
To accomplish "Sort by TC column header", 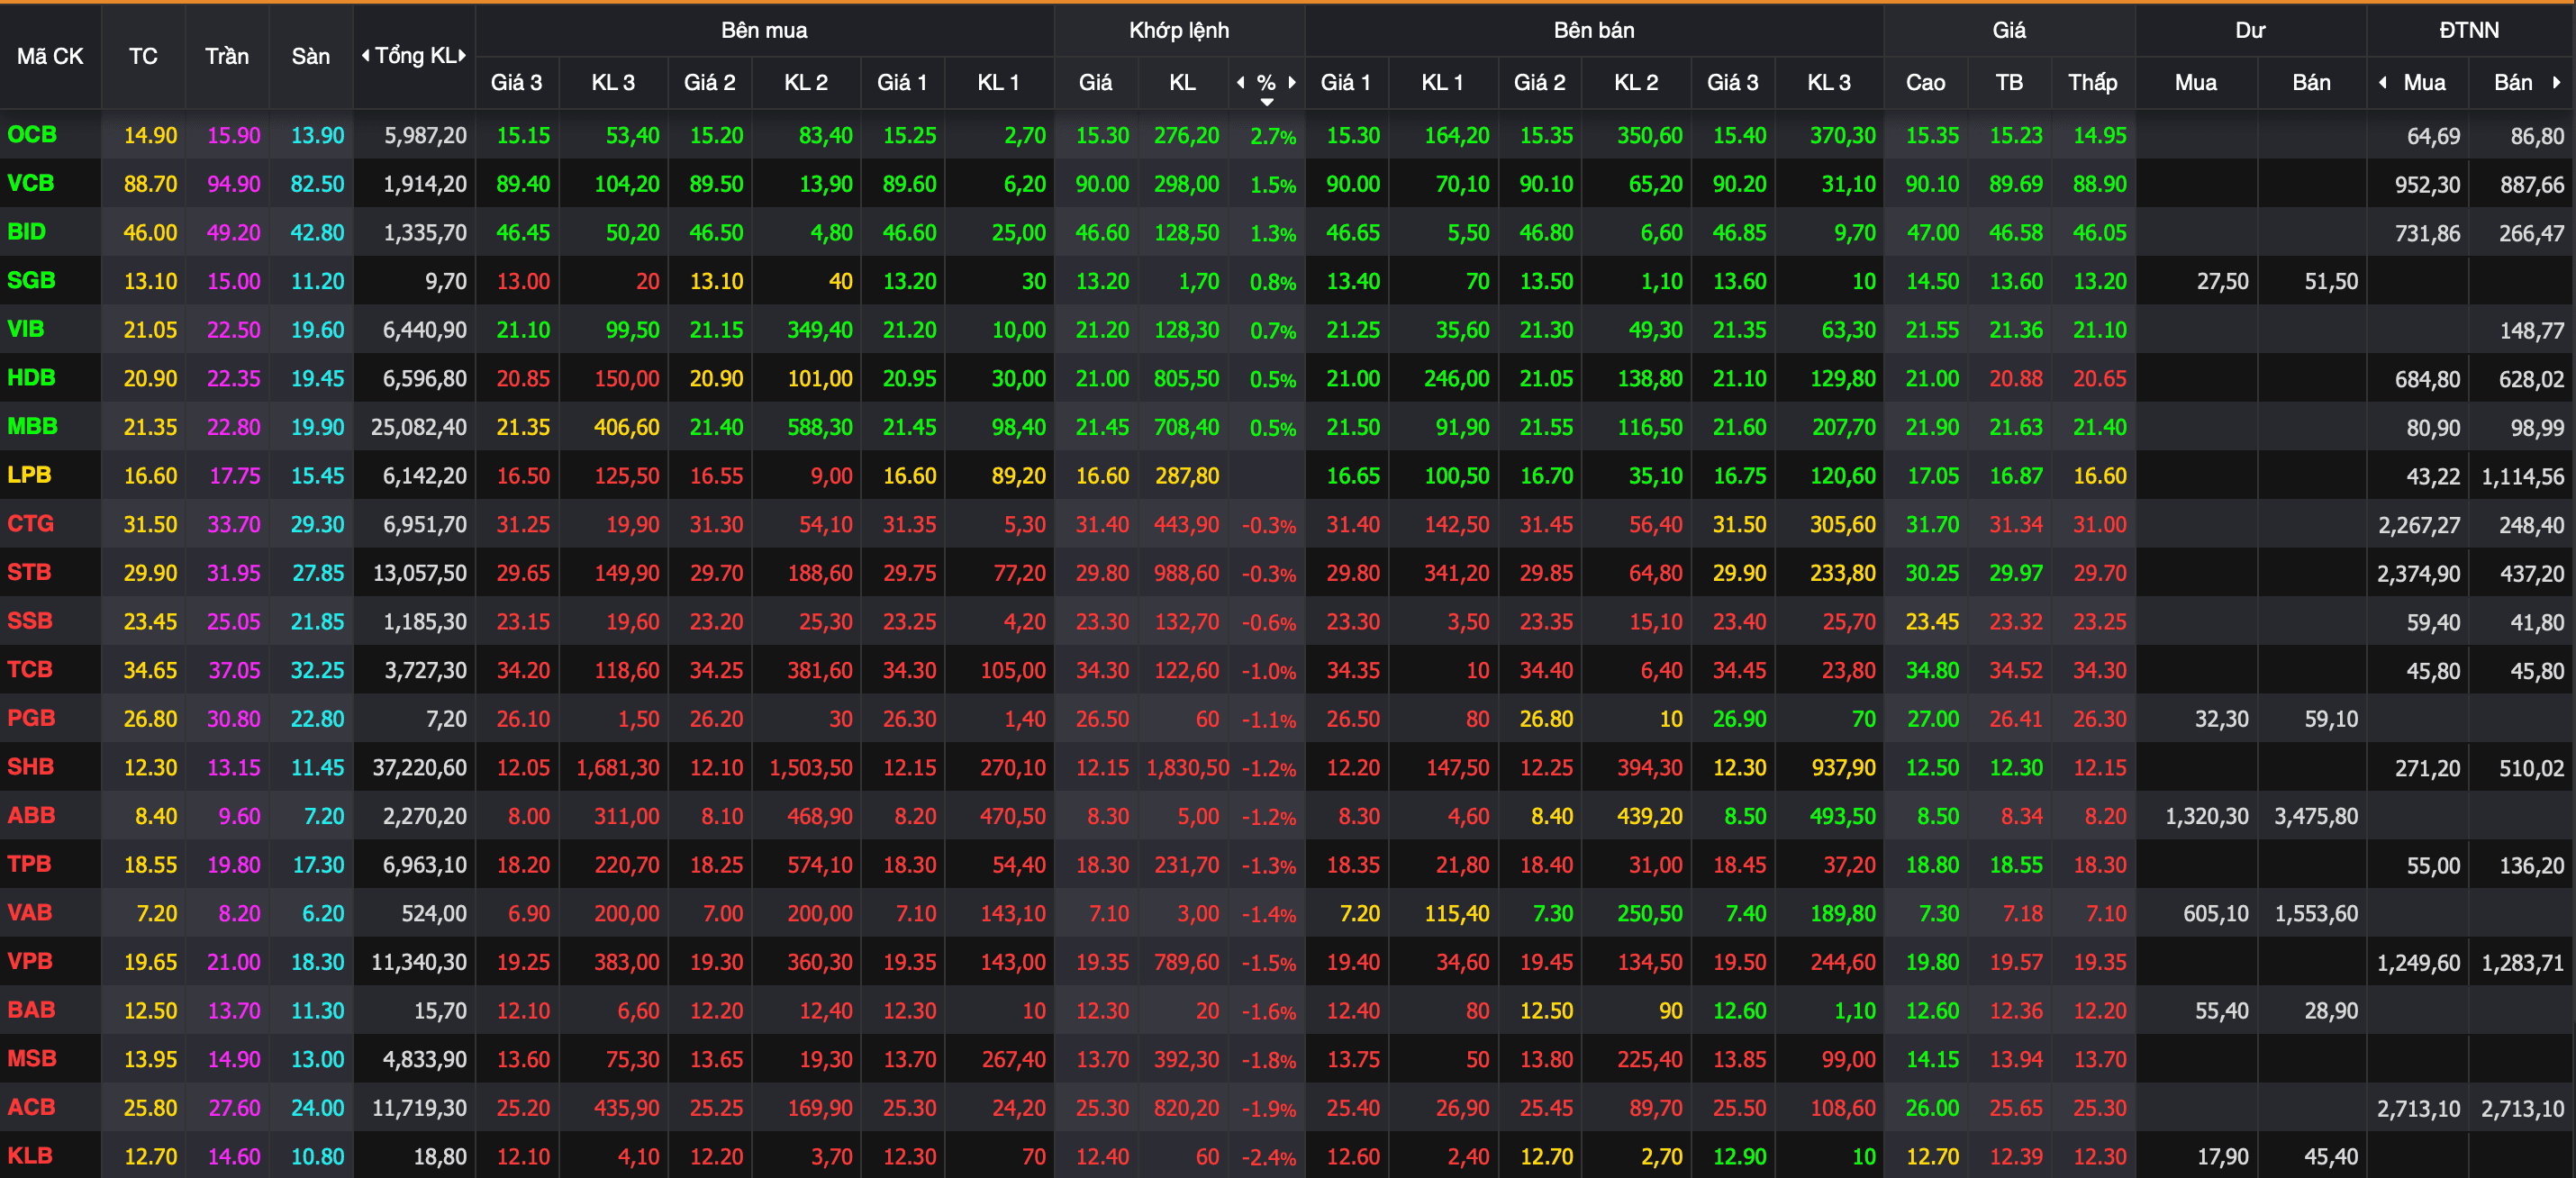I will (143, 56).
